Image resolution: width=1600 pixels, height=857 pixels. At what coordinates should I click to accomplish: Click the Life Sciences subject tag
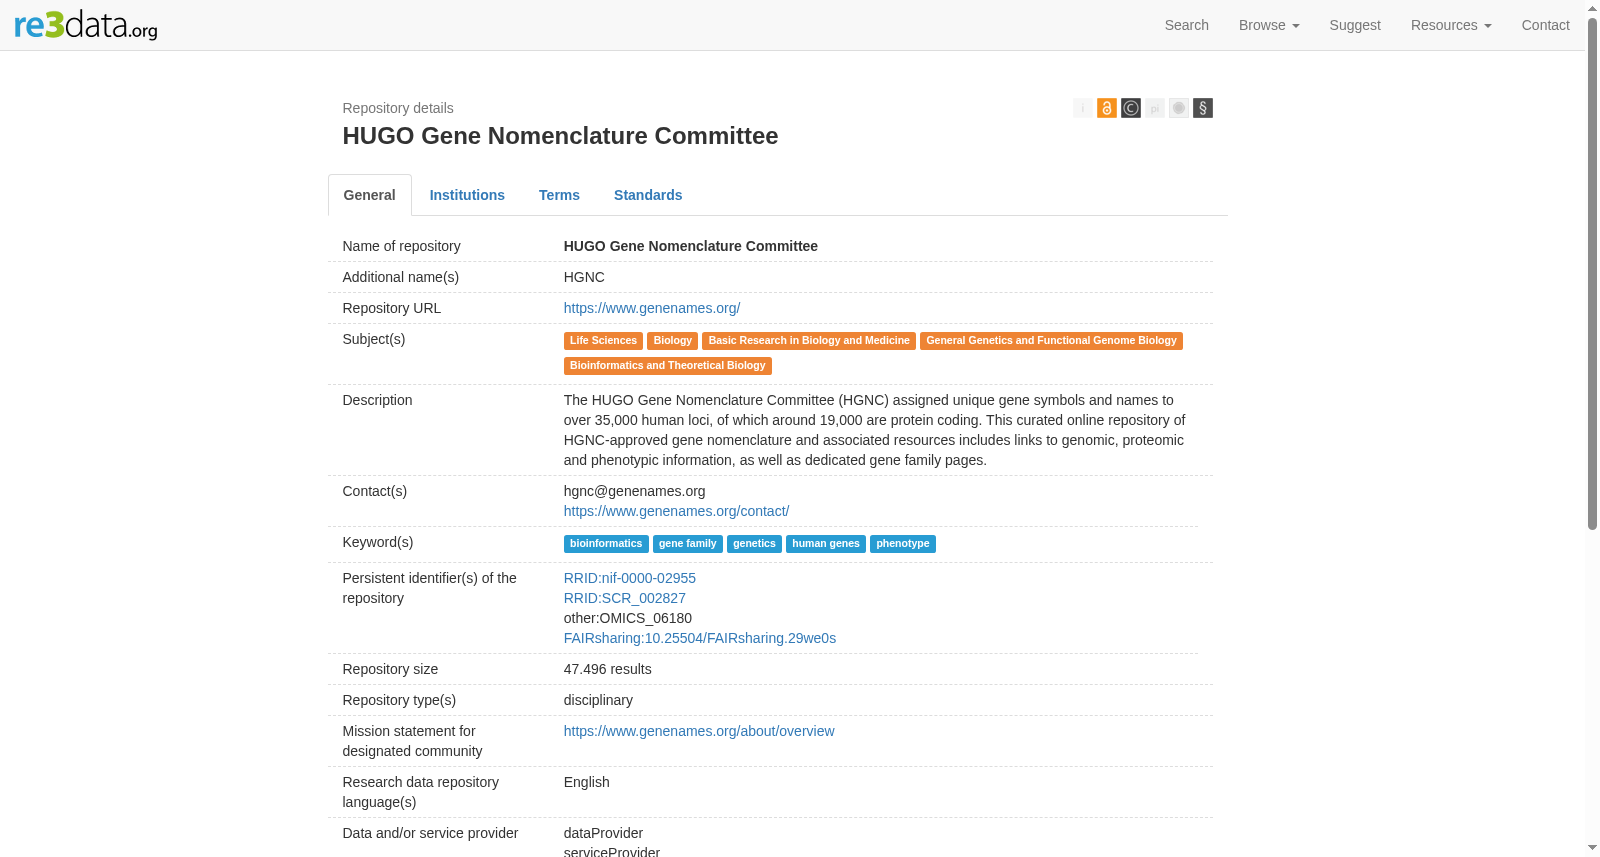tap(603, 341)
